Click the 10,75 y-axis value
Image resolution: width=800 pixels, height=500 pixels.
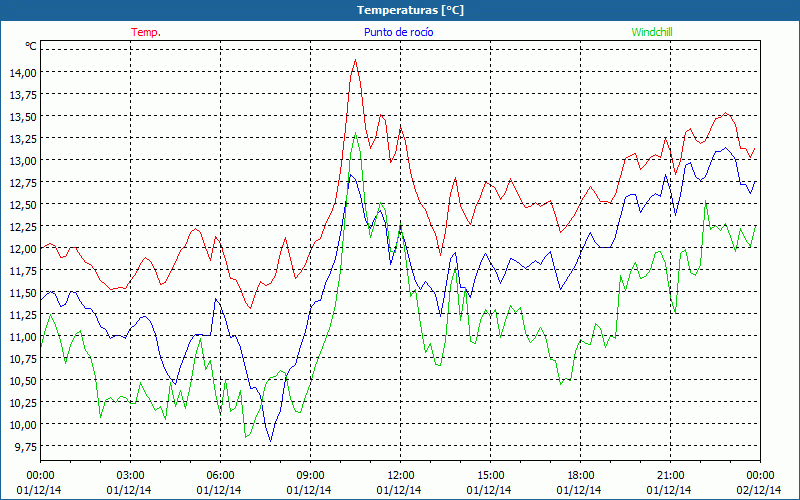(x=23, y=358)
